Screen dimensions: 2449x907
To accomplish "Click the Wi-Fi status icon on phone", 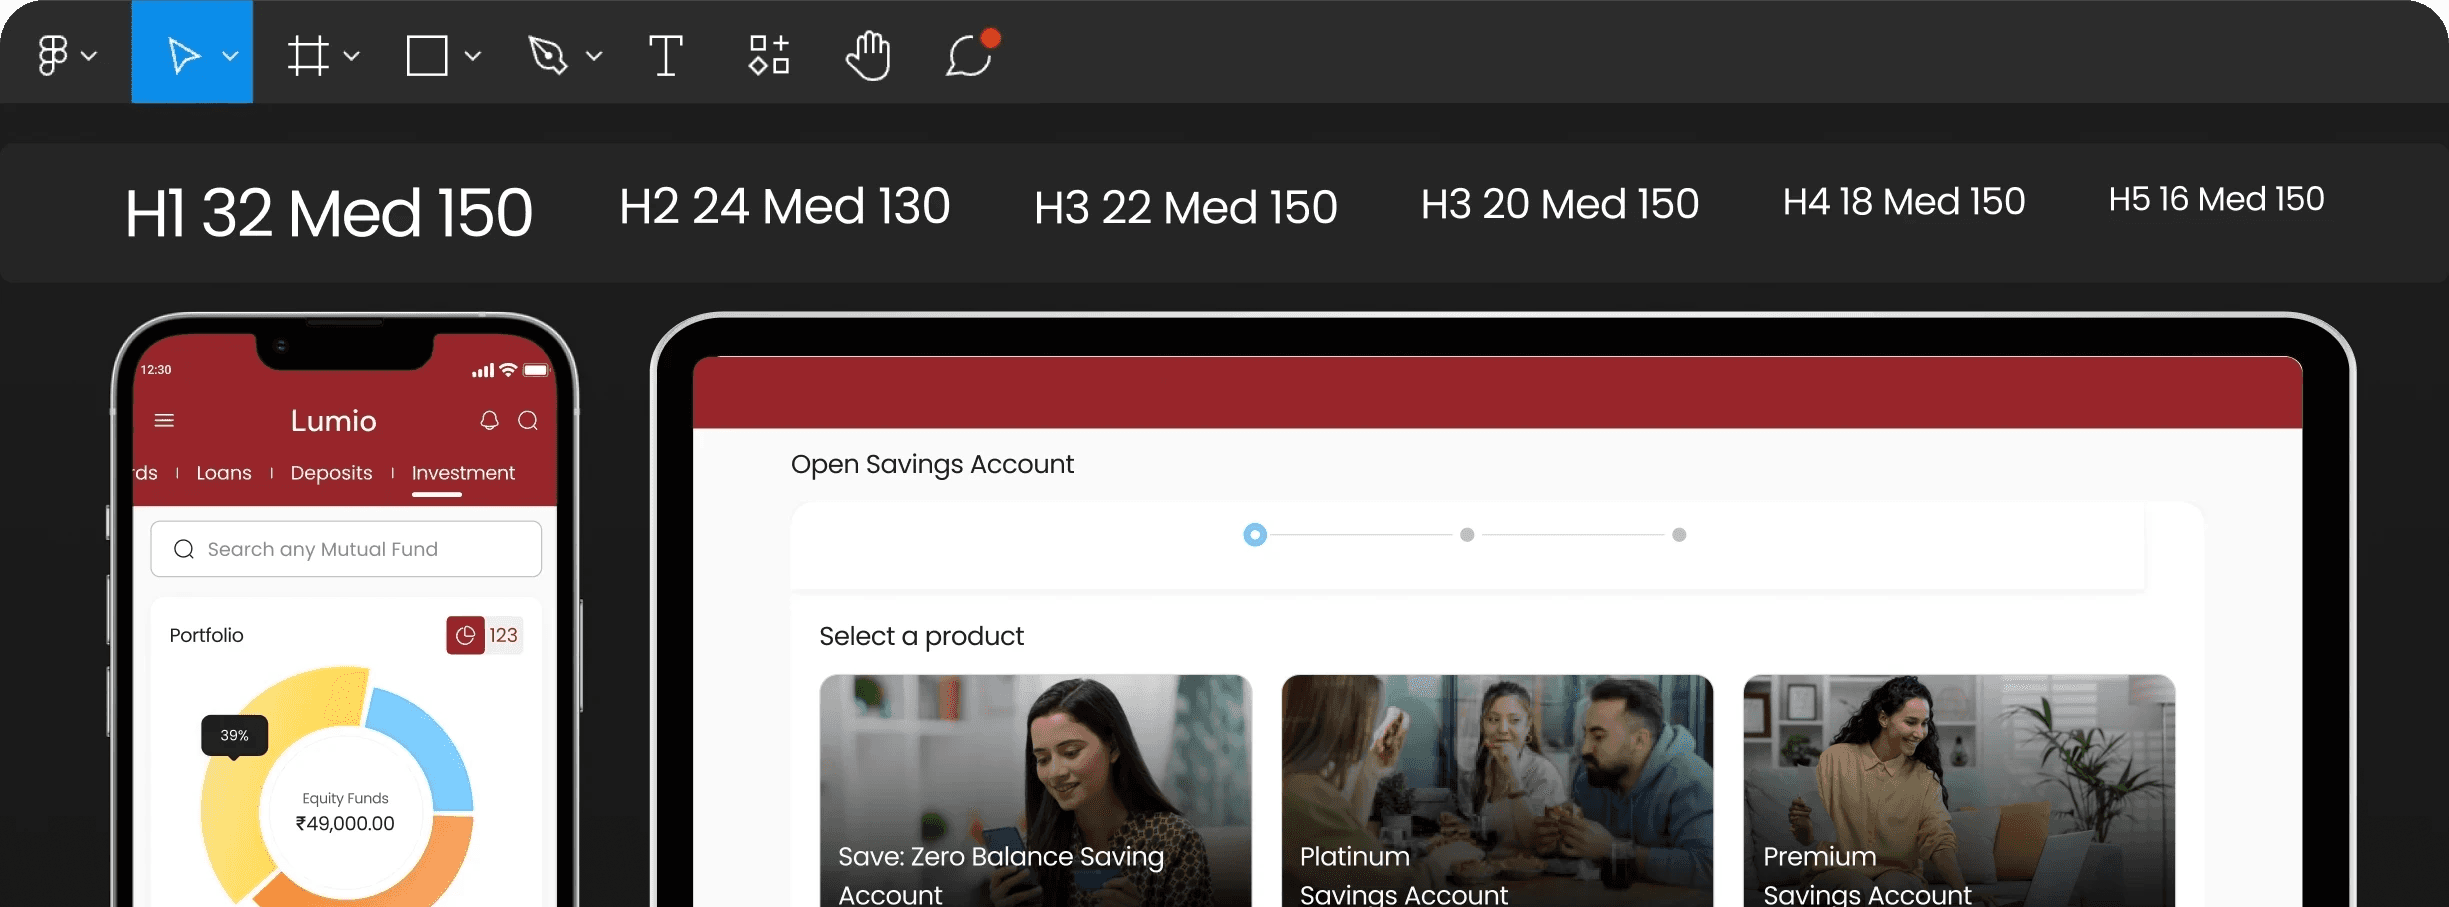I will pyautogui.click(x=508, y=369).
